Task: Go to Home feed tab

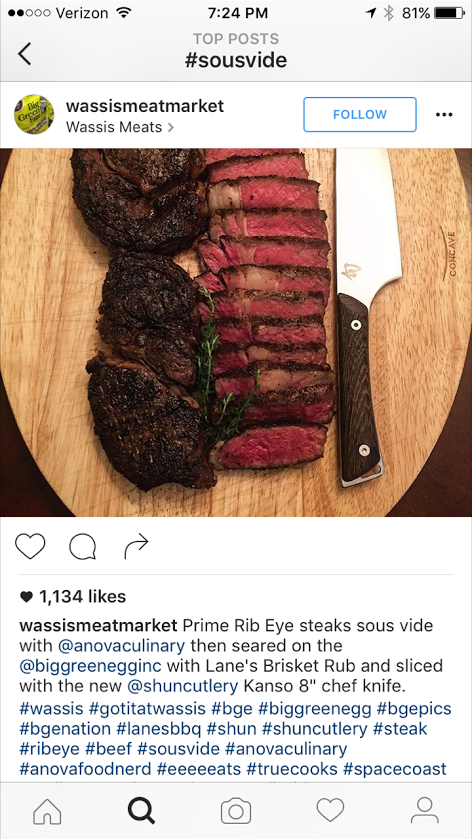Action: pos(47,811)
